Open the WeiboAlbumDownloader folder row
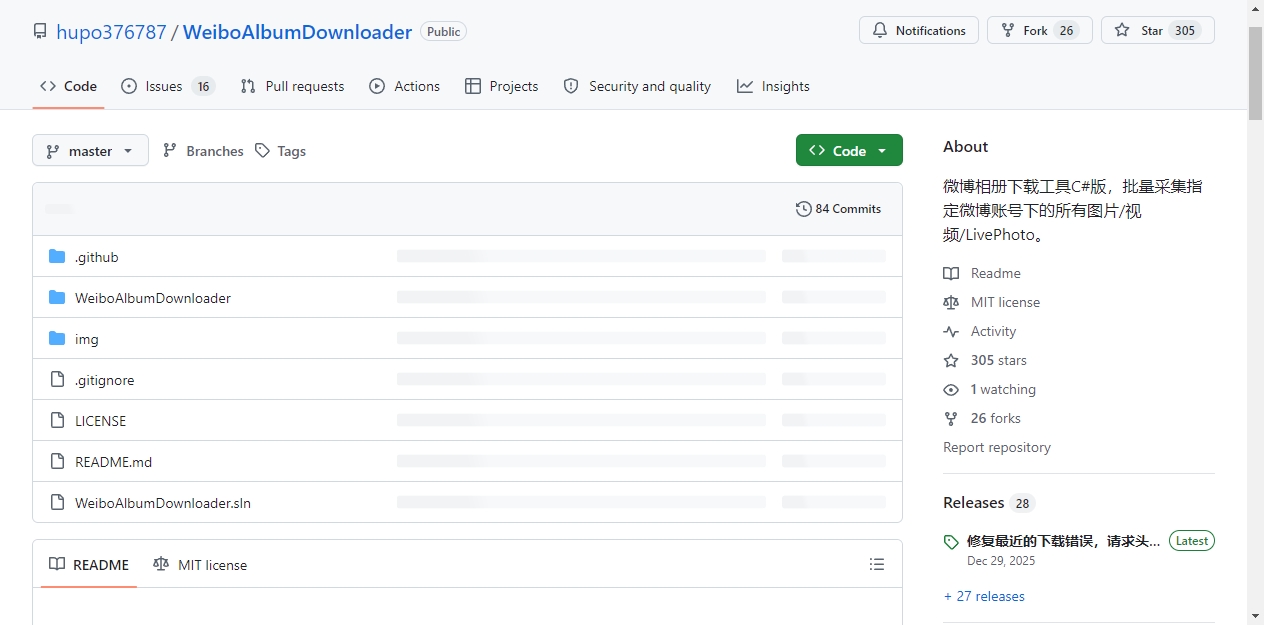 click(x=467, y=298)
